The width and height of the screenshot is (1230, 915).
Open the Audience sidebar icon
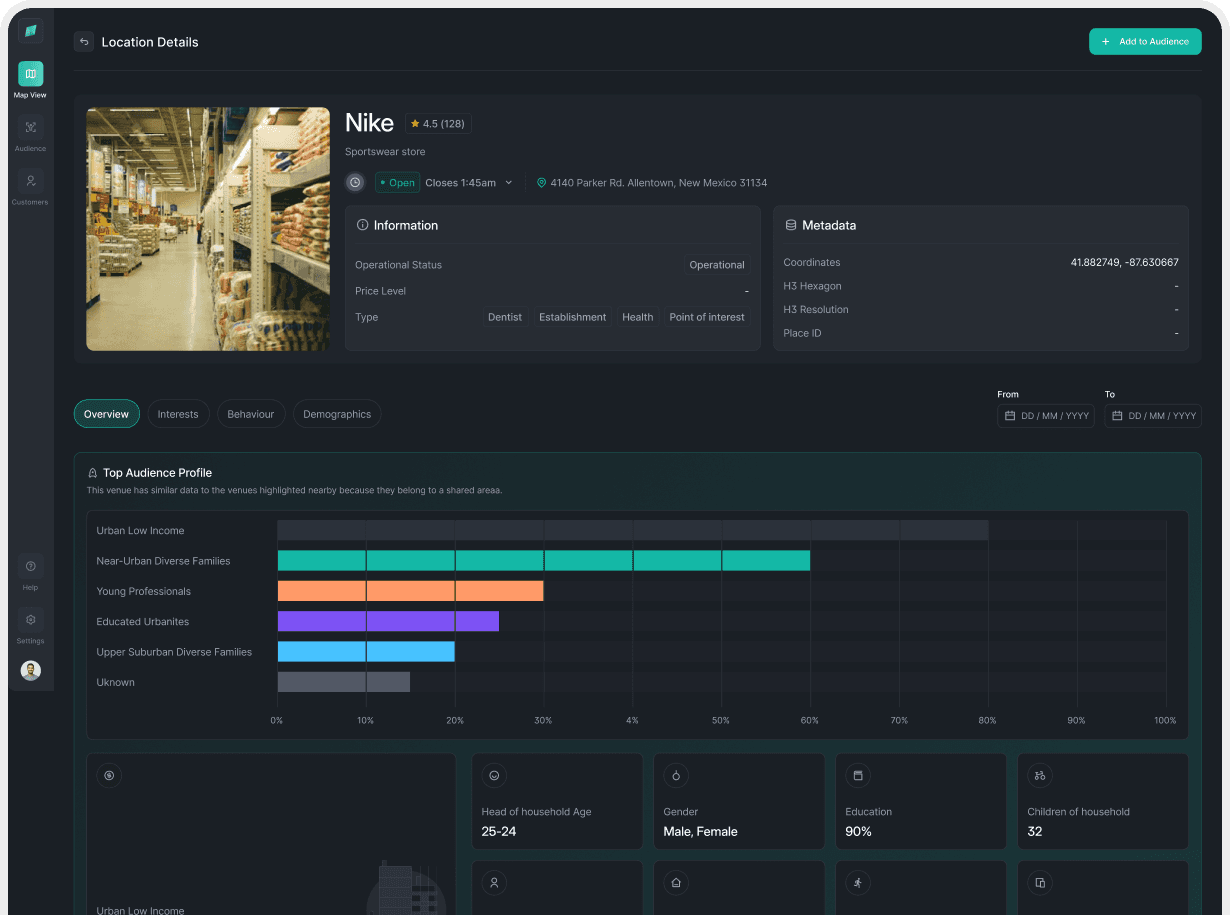point(30,128)
